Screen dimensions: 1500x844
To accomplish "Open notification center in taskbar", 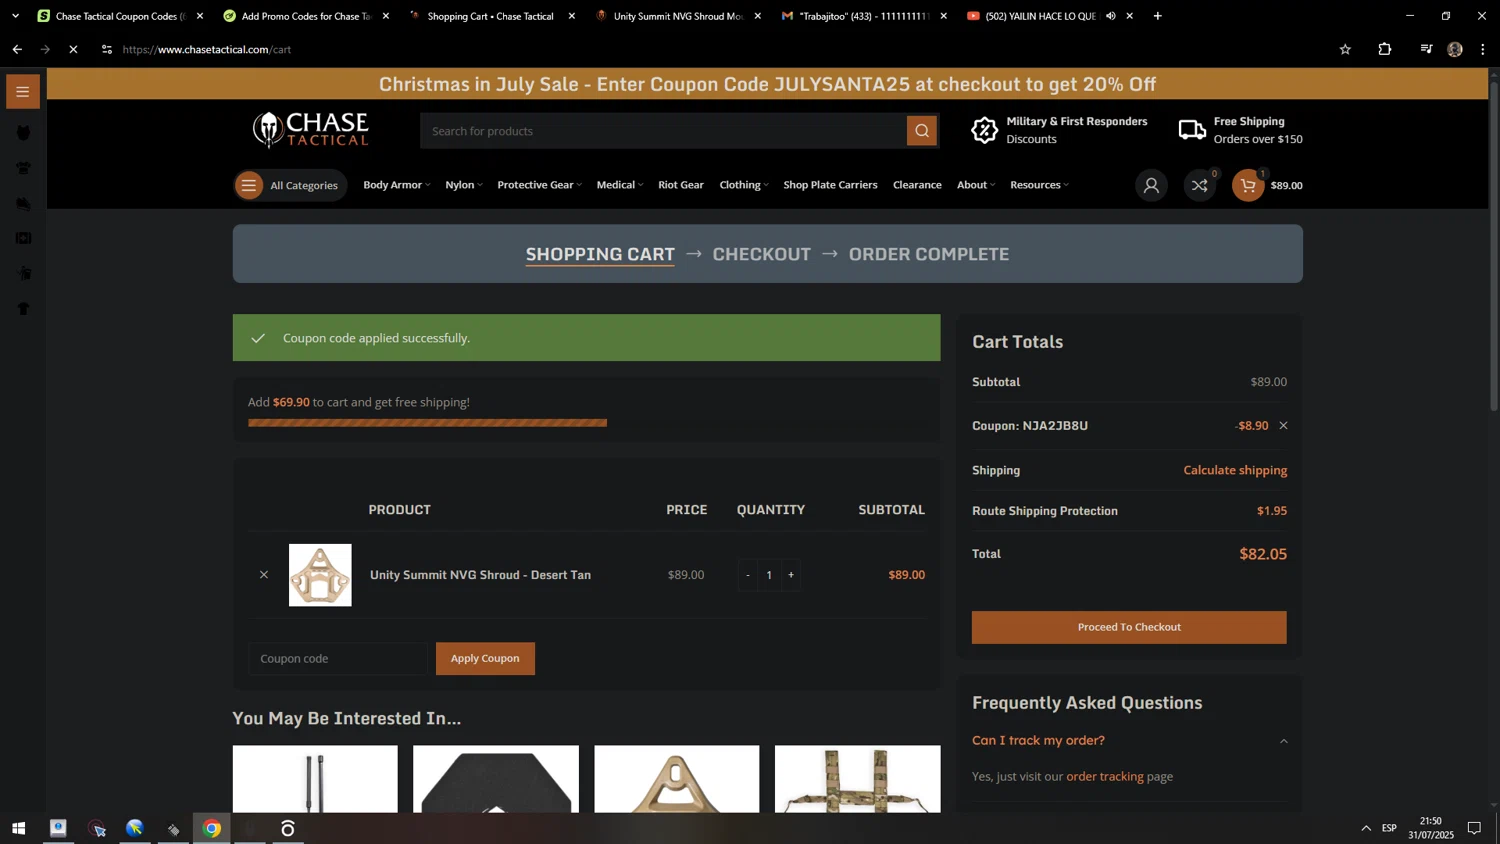I will tap(1474, 829).
